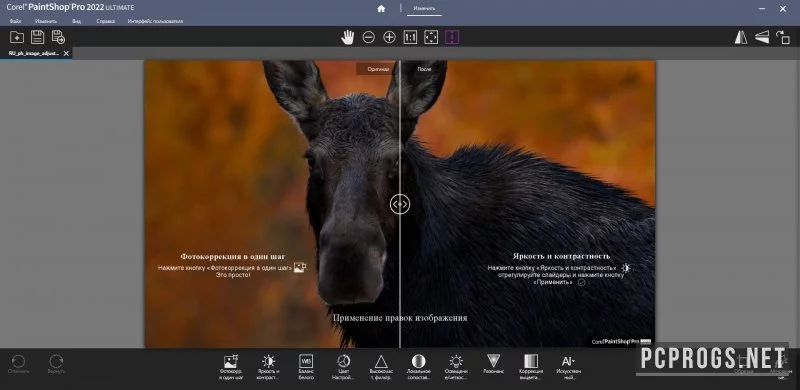Open the Изменить menu in the menu bar
This screenshot has width=800, height=390.
46,21
